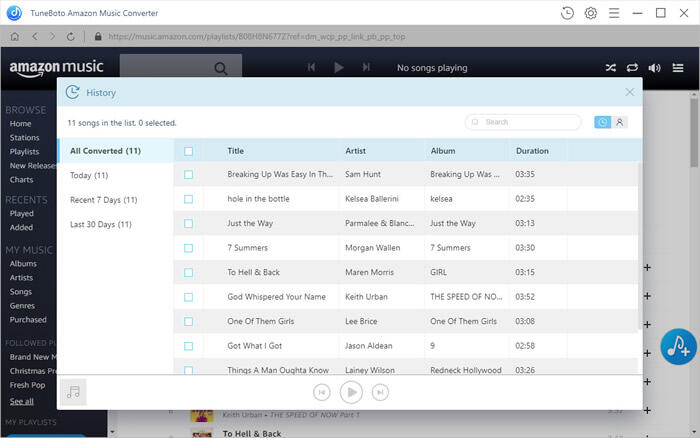Select the All Converted (11) filter

click(116, 151)
